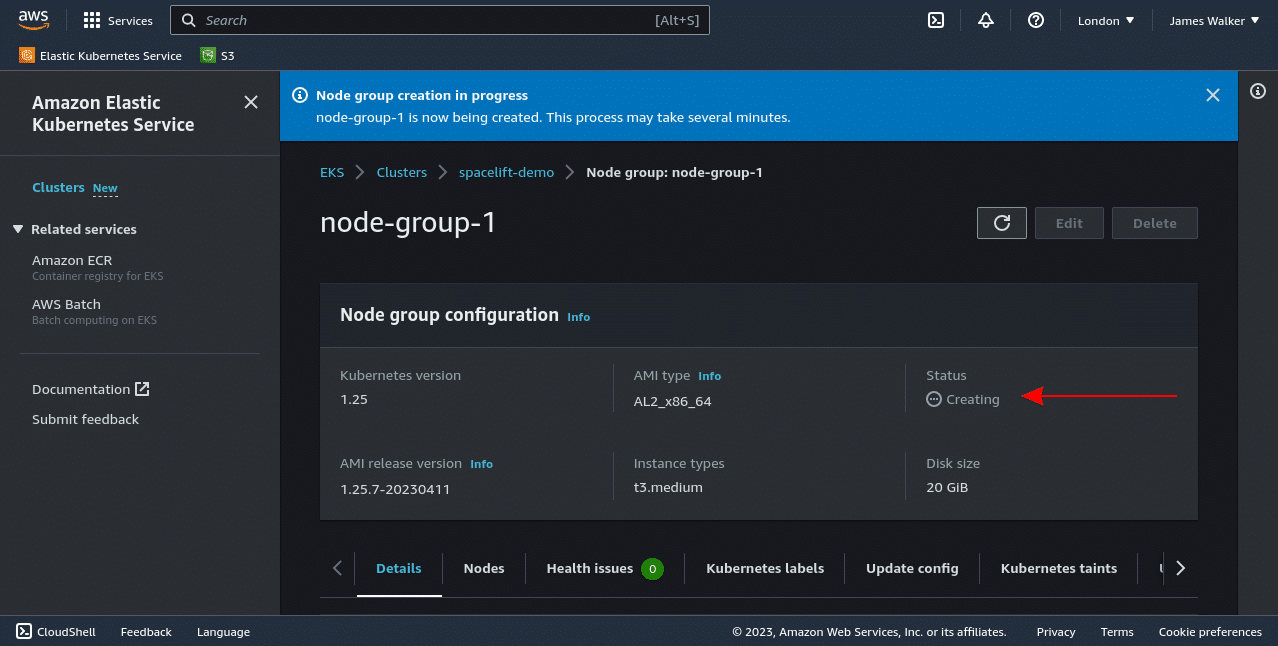This screenshot has width=1278, height=646.
Task: Expand the London region dropdown
Action: (1106, 20)
